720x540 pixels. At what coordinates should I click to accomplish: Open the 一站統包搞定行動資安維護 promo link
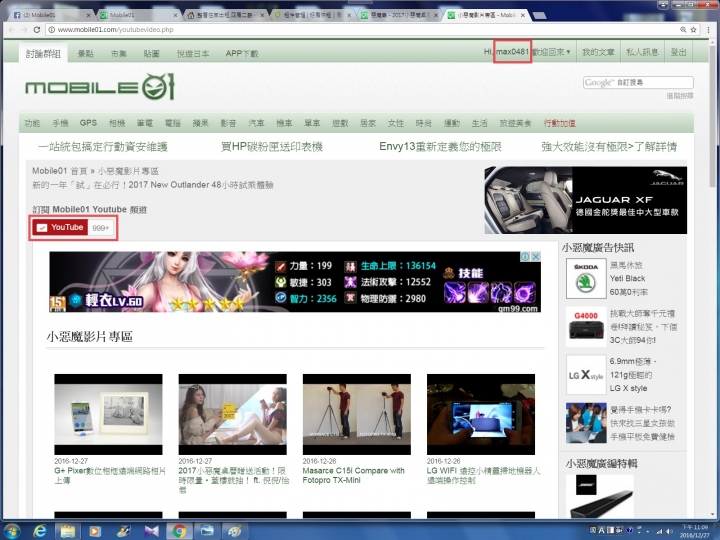click(x=103, y=146)
